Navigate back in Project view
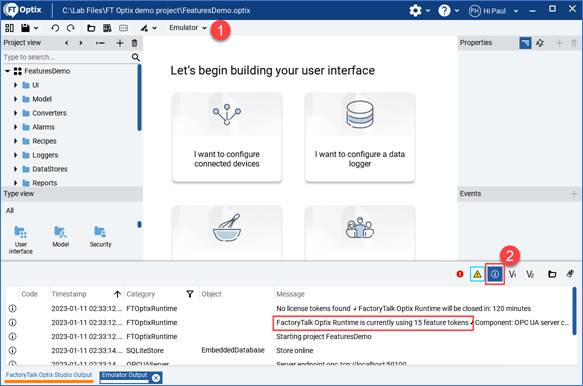 [x=67, y=43]
